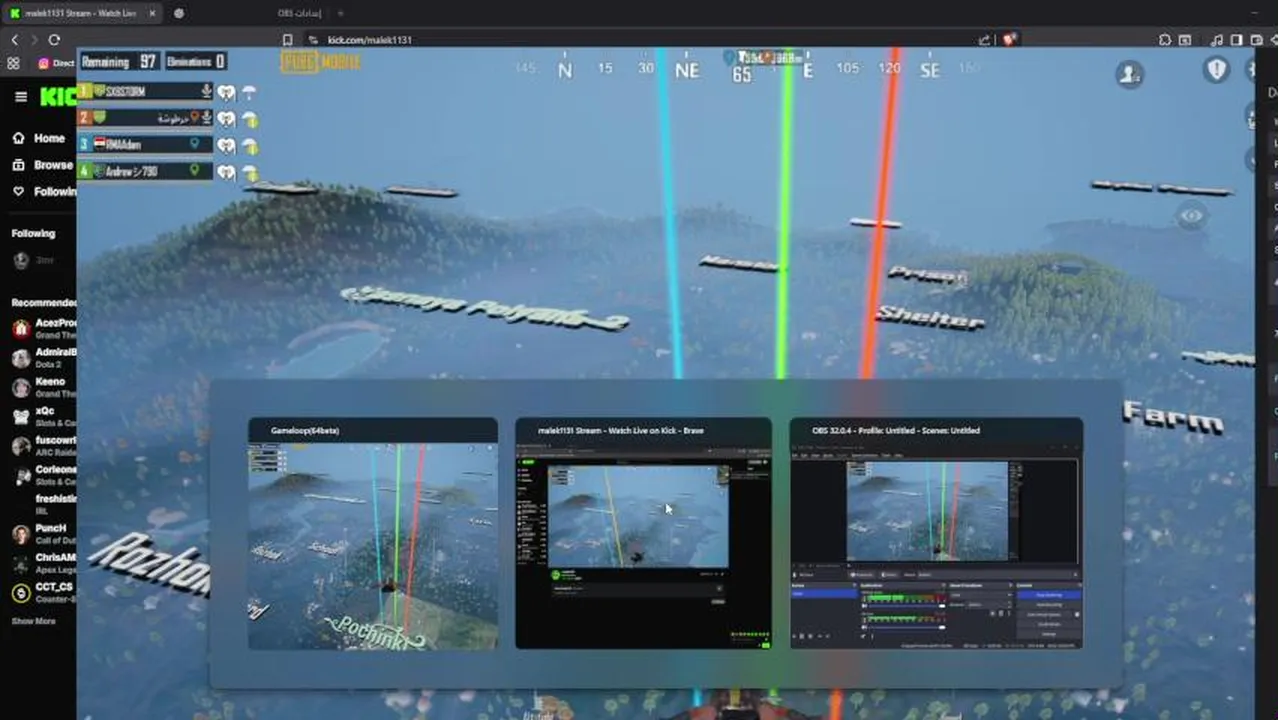Open the share icon in the address bar
Screen dimensions: 1278x720
pyautogui.click(x=985, y=40)
